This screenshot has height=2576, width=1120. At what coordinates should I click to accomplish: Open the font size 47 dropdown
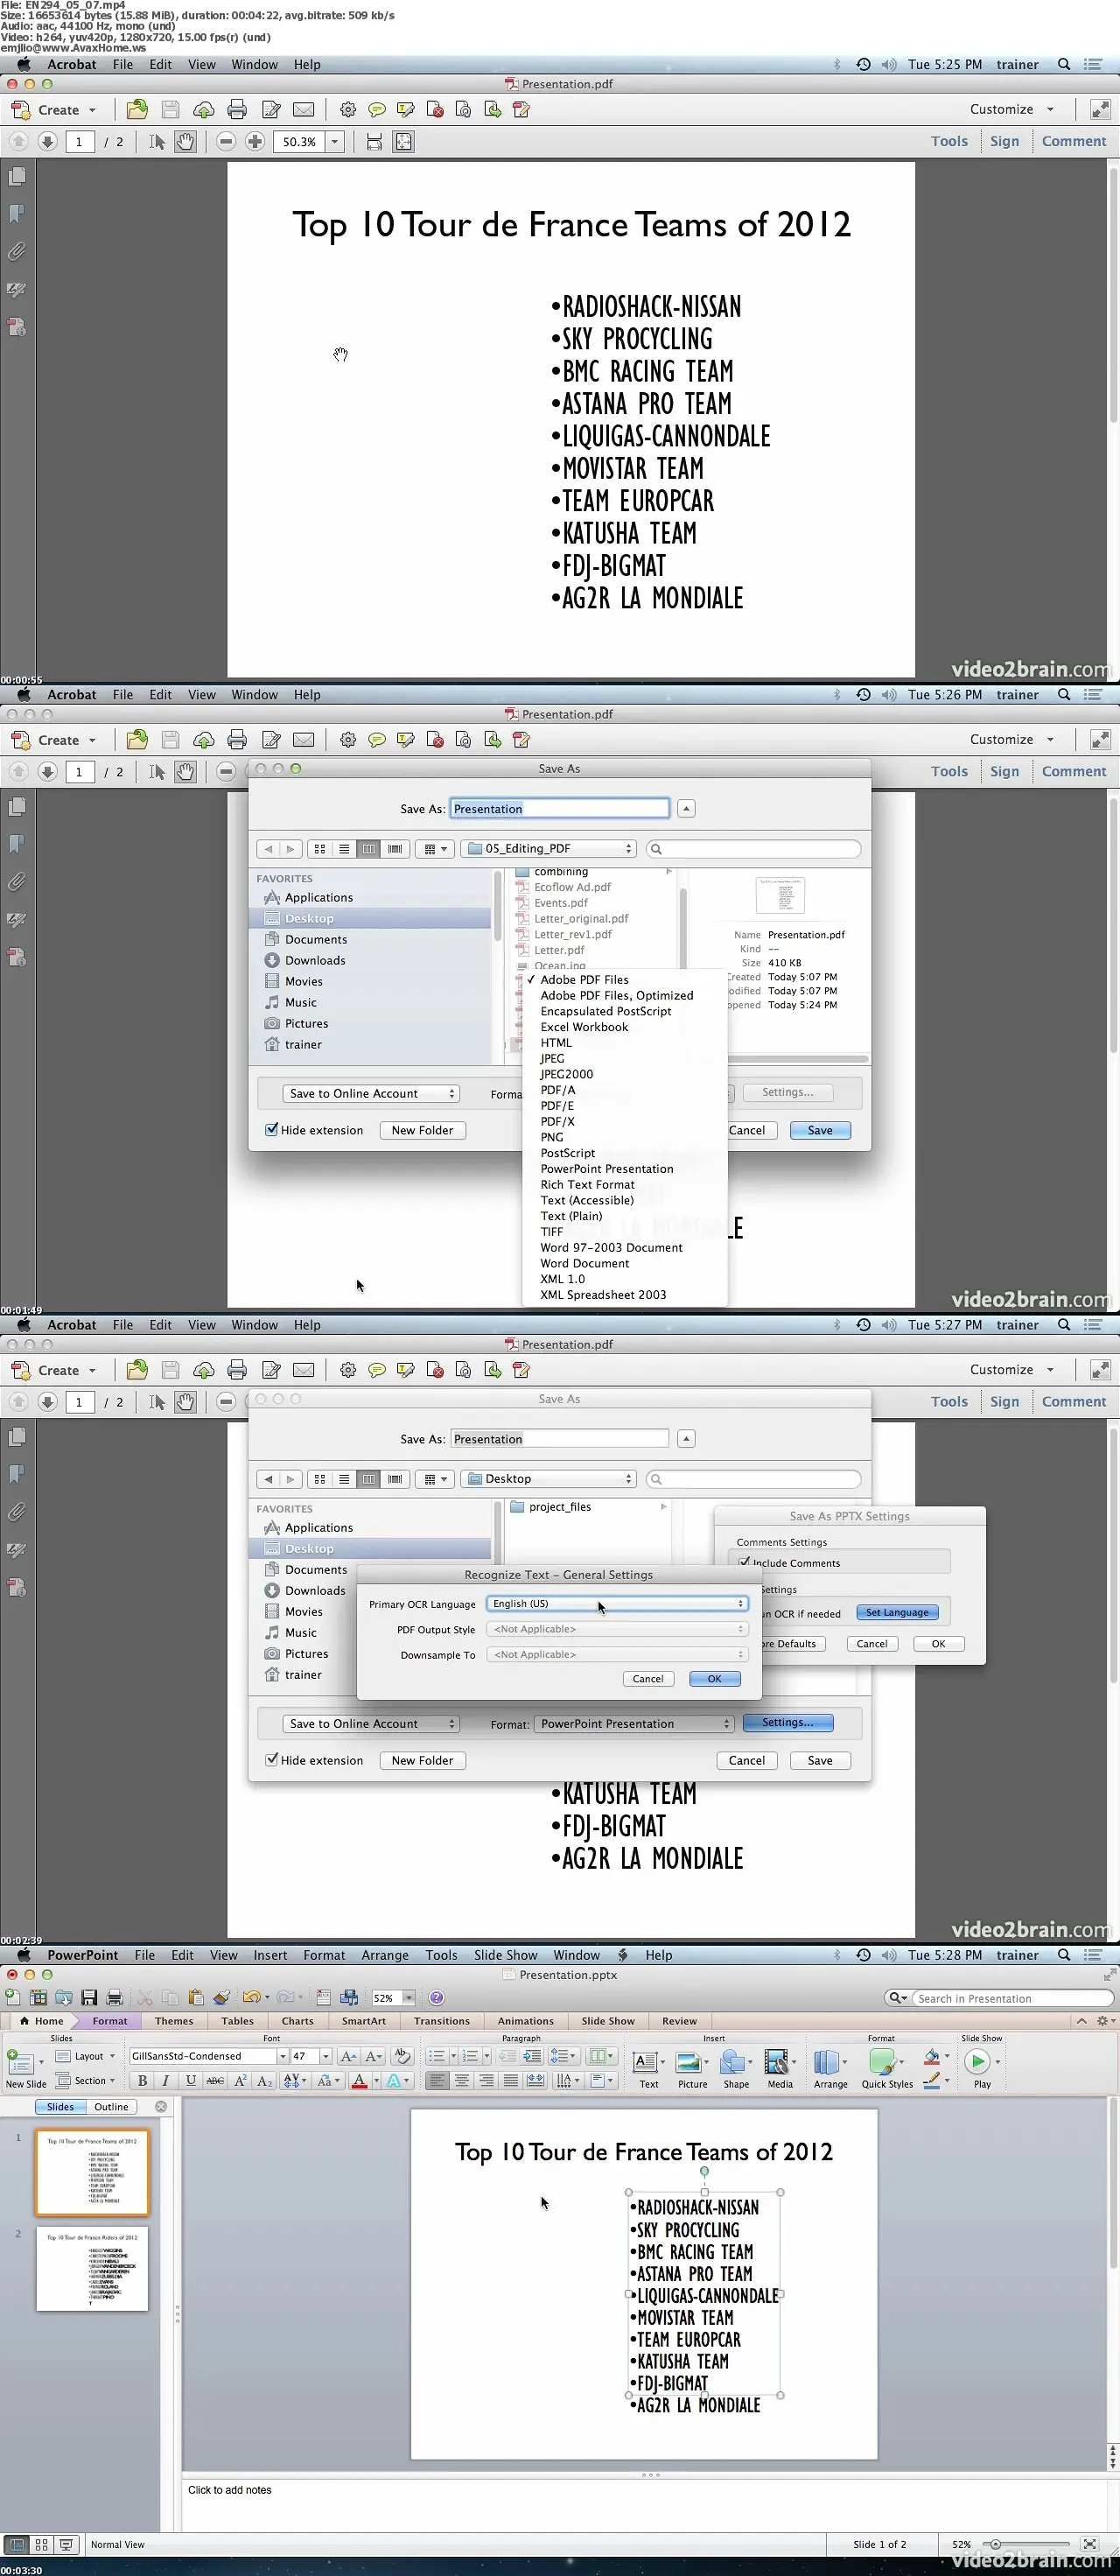click(326, 2056)
